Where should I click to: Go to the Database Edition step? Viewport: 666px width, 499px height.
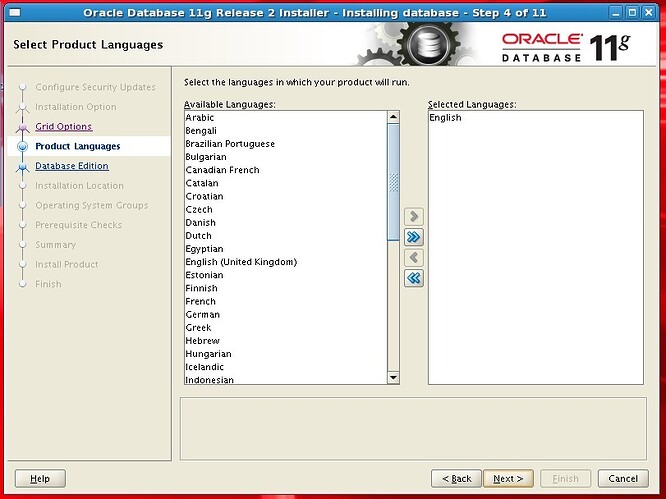[72, 166]
